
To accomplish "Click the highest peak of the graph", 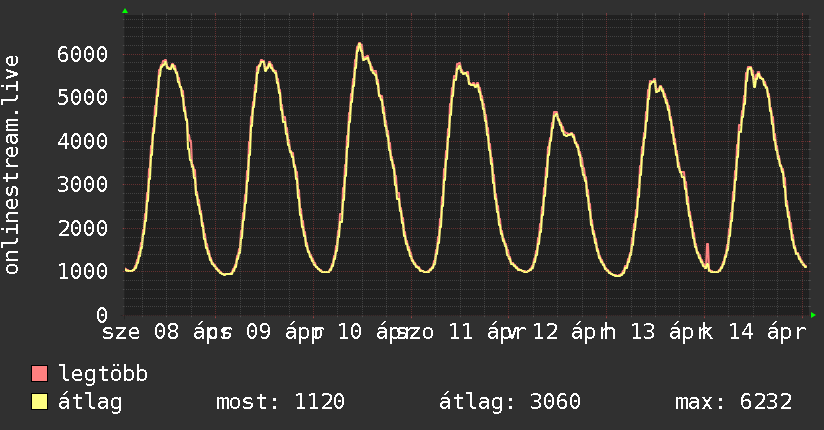I will tap(359, 44).
